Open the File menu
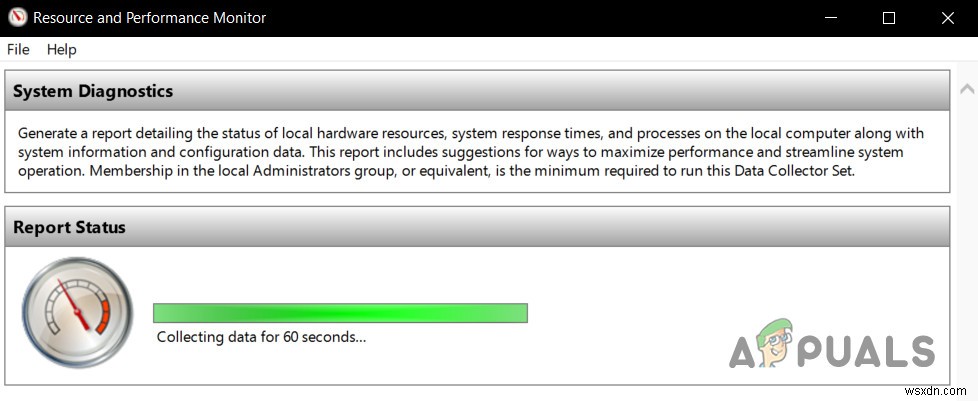Viewport: 978px width, 401px height. 18,49
